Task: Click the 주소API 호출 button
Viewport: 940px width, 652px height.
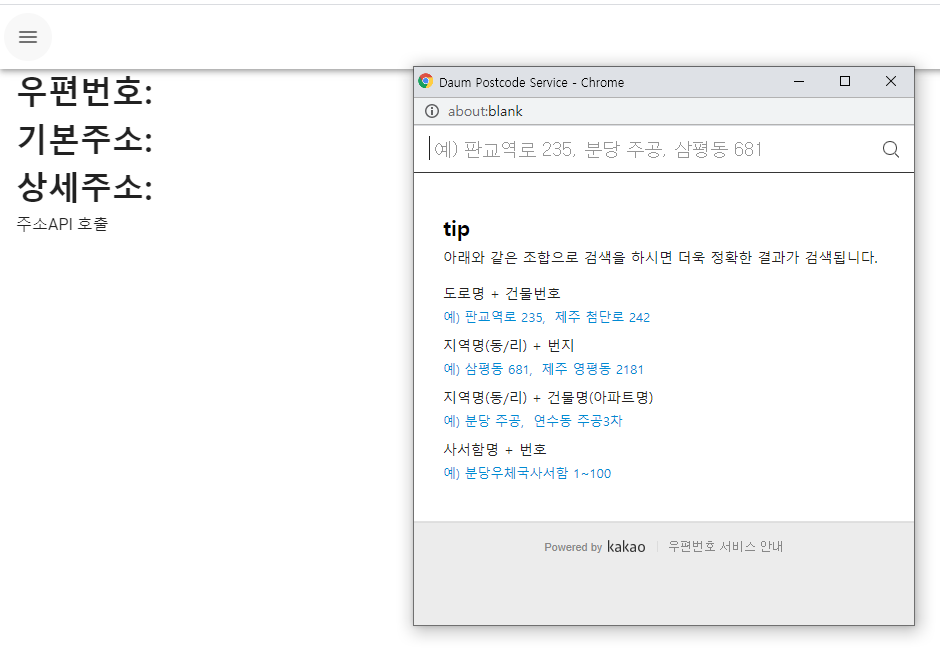Action: tap(62, 224)
